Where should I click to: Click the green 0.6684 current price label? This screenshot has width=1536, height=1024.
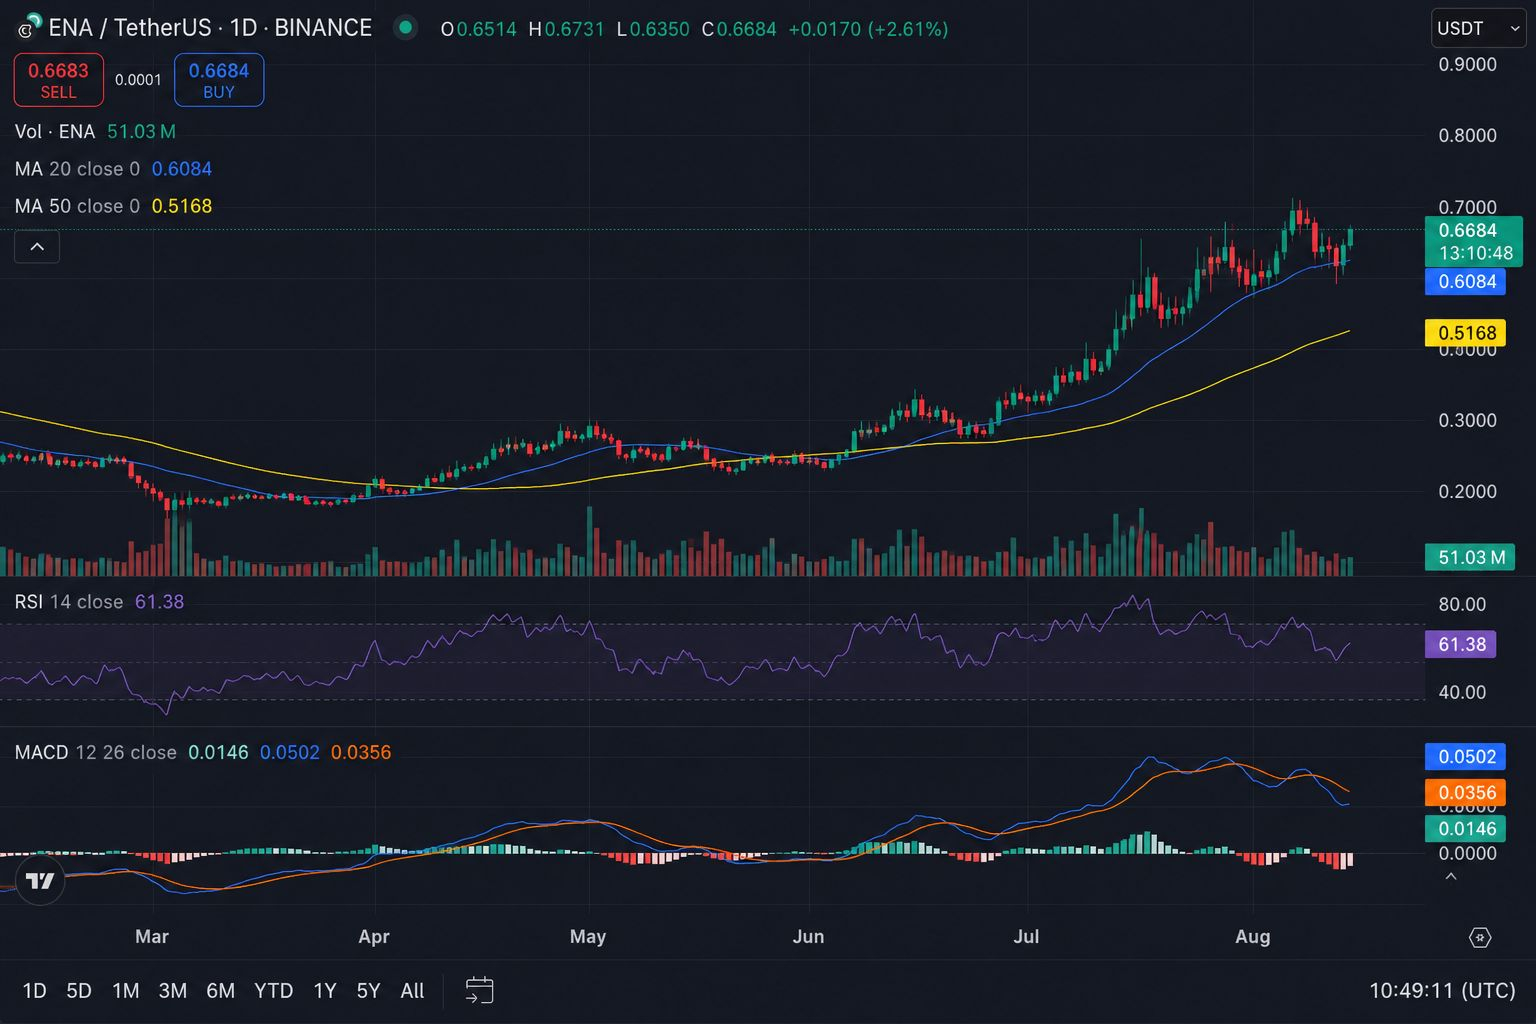1474,241
